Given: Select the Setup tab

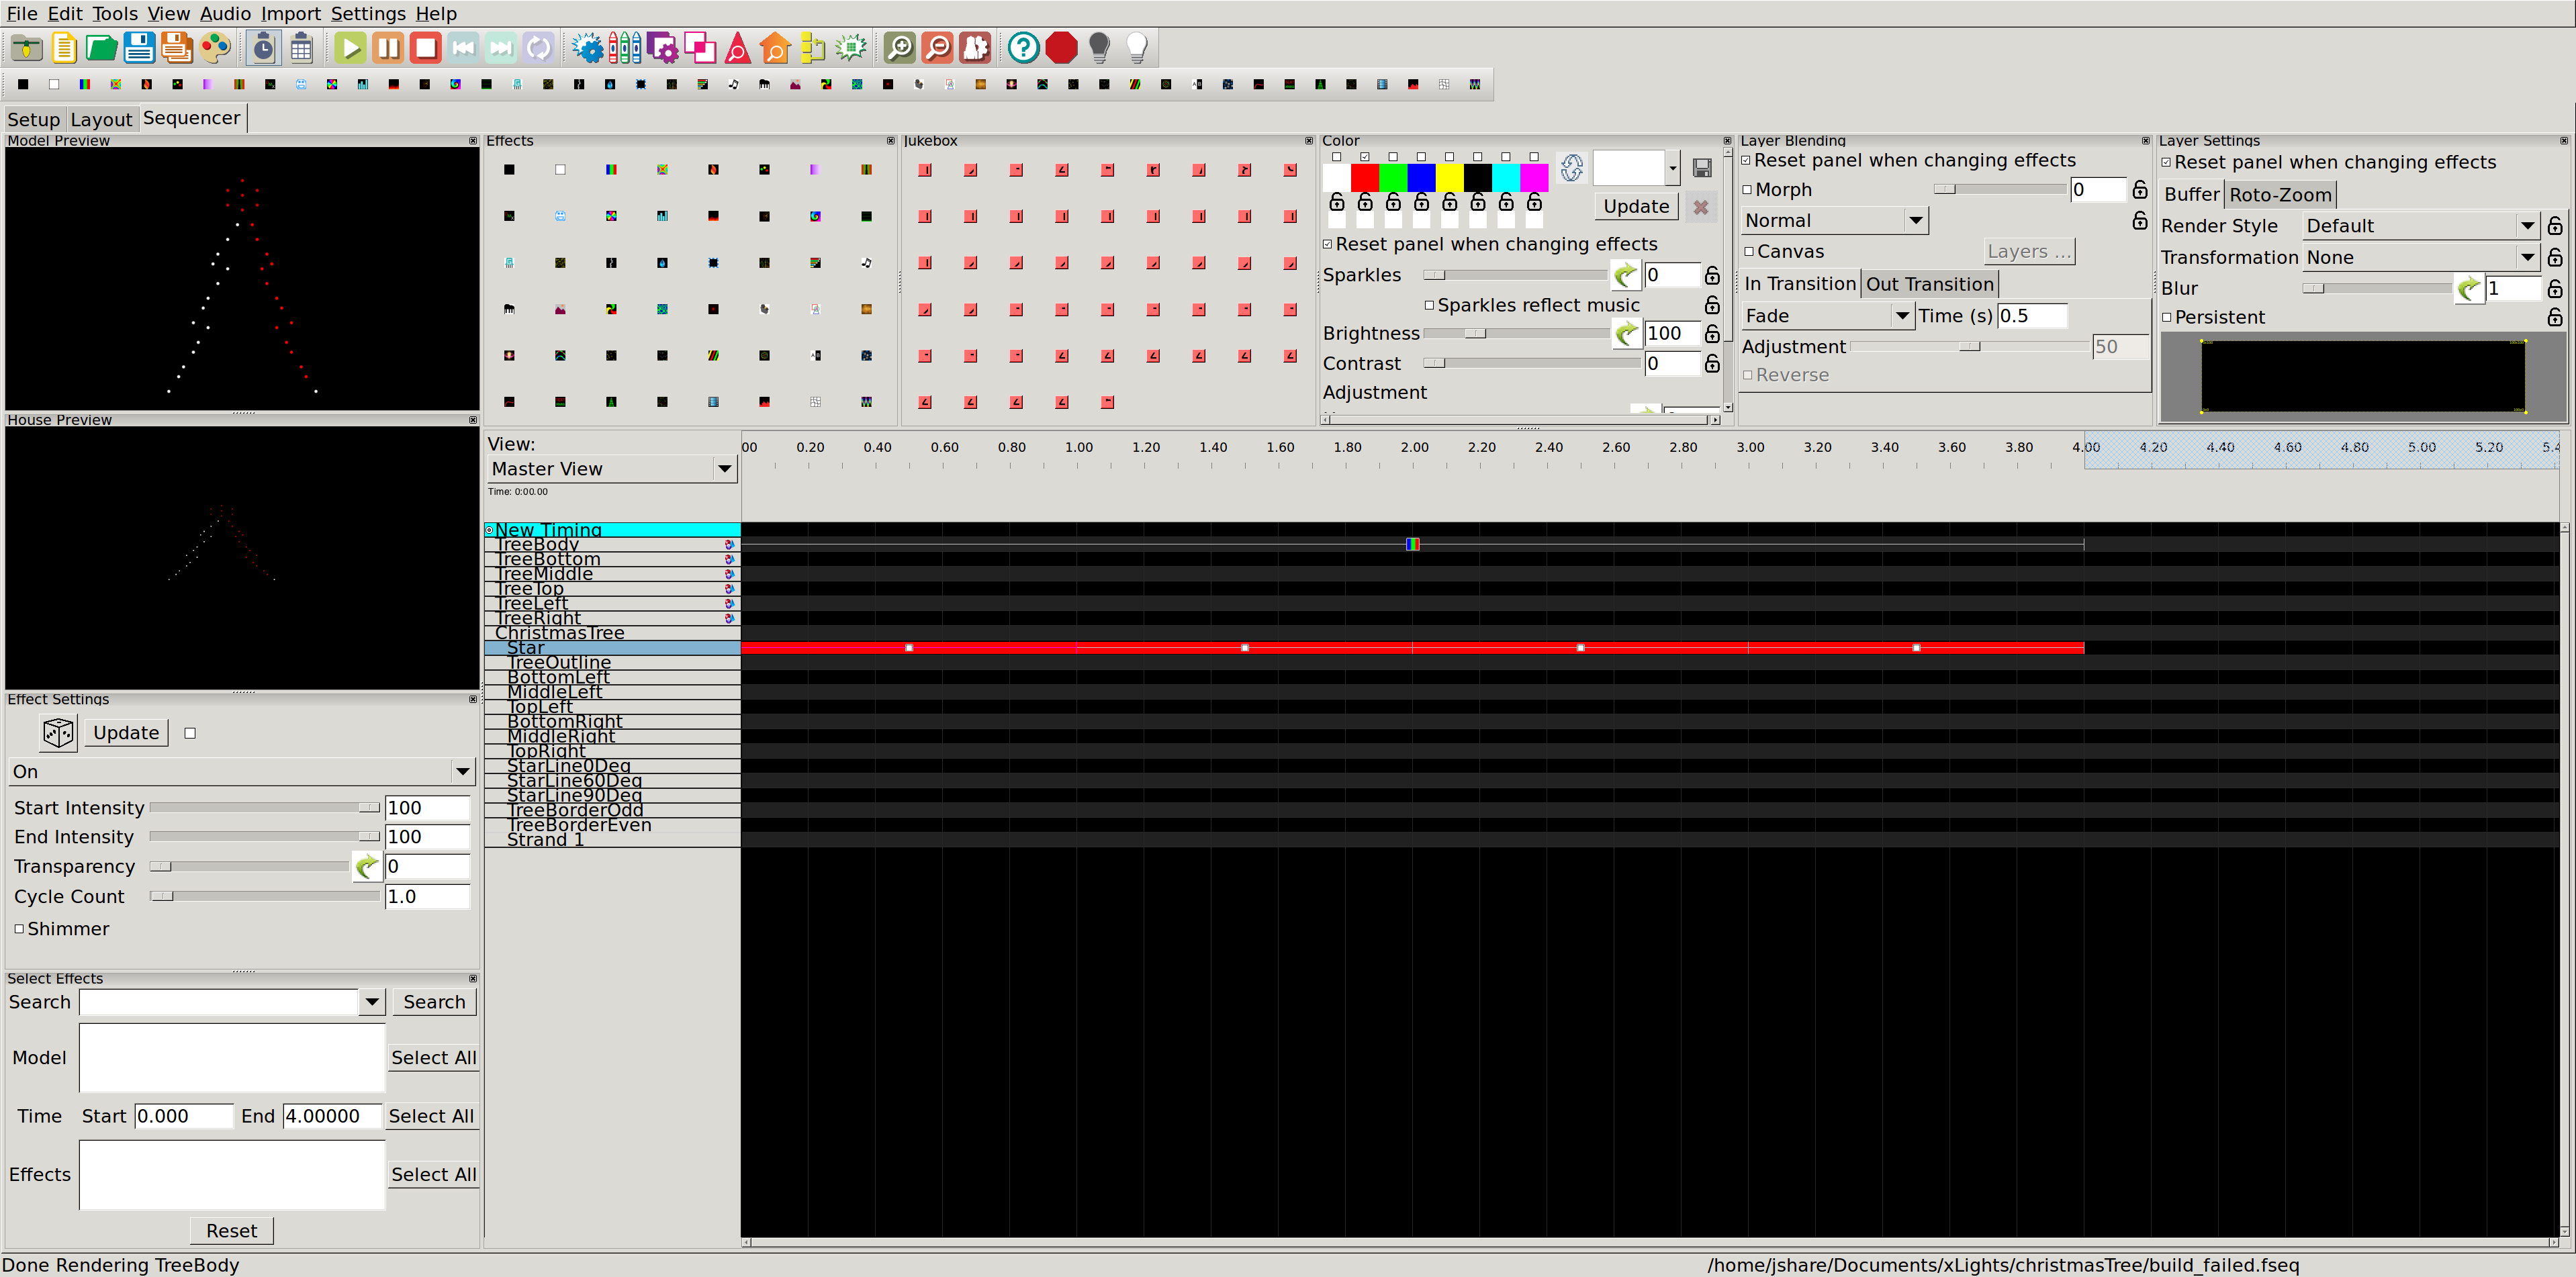Looking at the screenshot, I should pyautogui.click(x=33, y=117).
